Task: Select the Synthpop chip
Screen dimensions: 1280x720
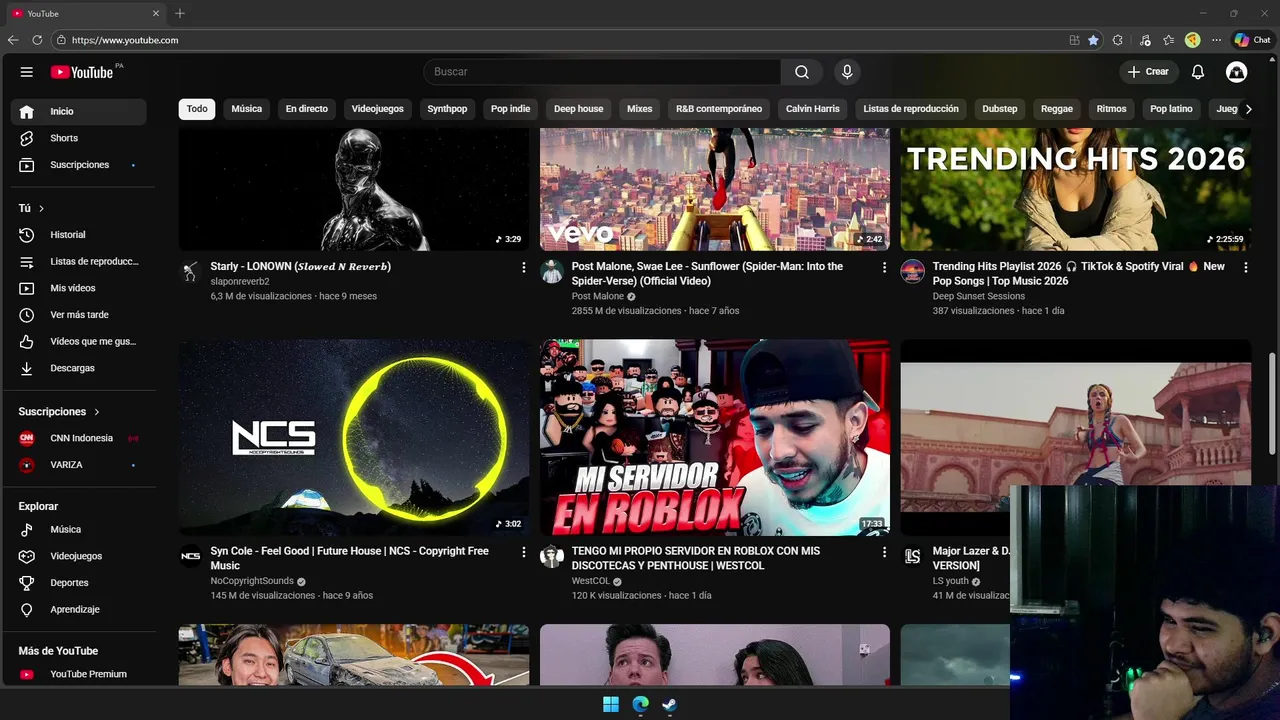Action: (x=447, y=109)
